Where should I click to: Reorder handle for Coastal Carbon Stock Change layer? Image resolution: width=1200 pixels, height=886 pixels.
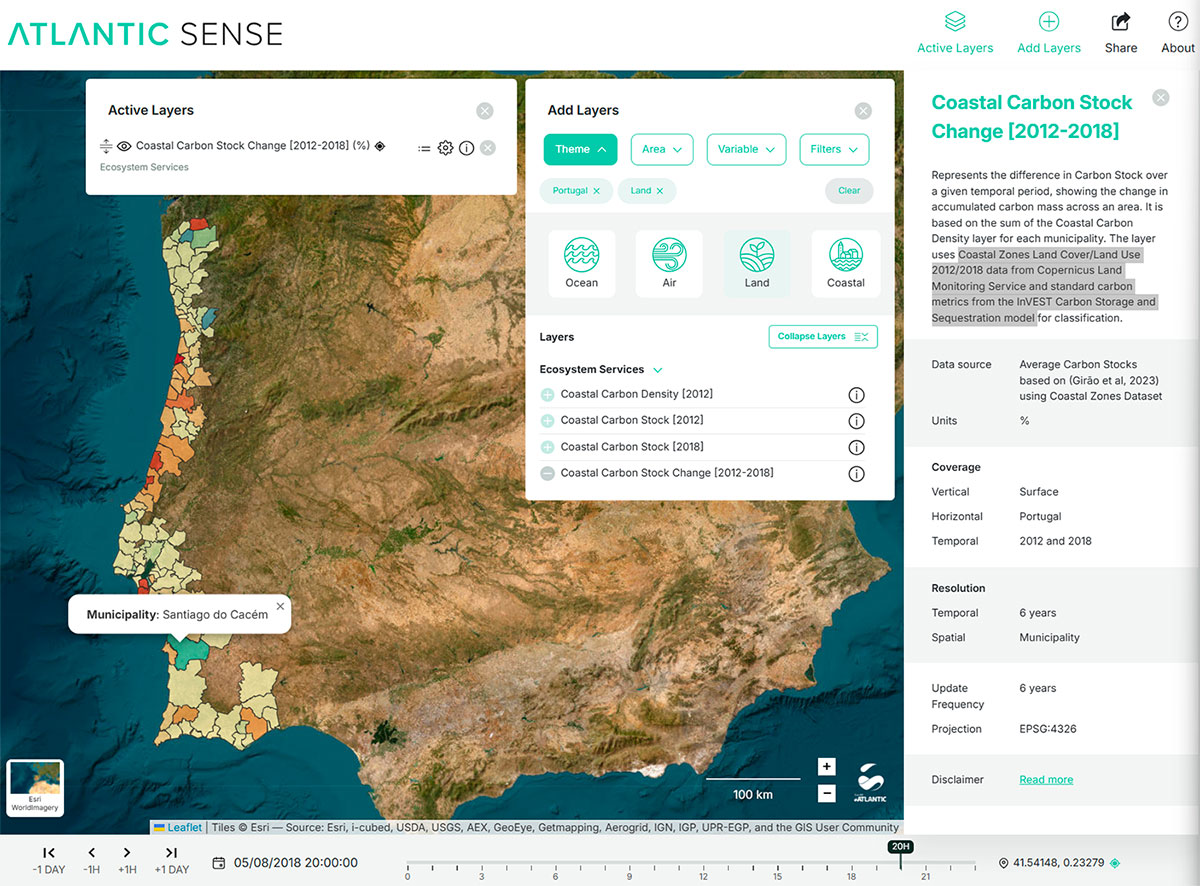click(x=106, y=147)
